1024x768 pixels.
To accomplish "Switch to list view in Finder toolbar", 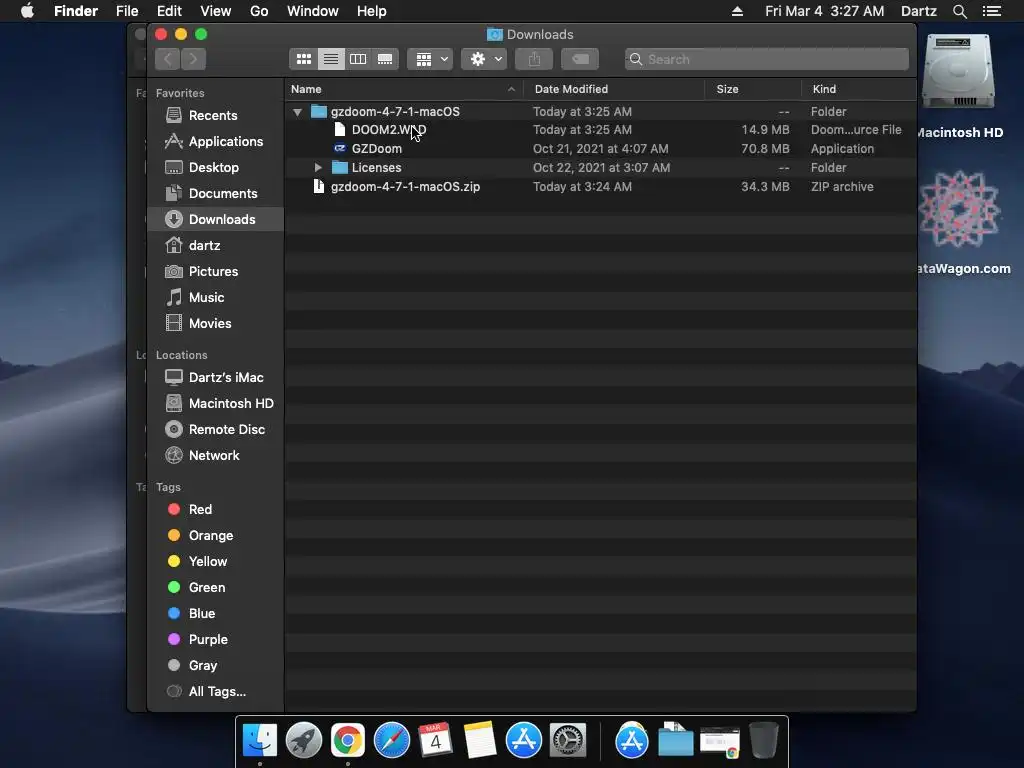I will point(331,59).
